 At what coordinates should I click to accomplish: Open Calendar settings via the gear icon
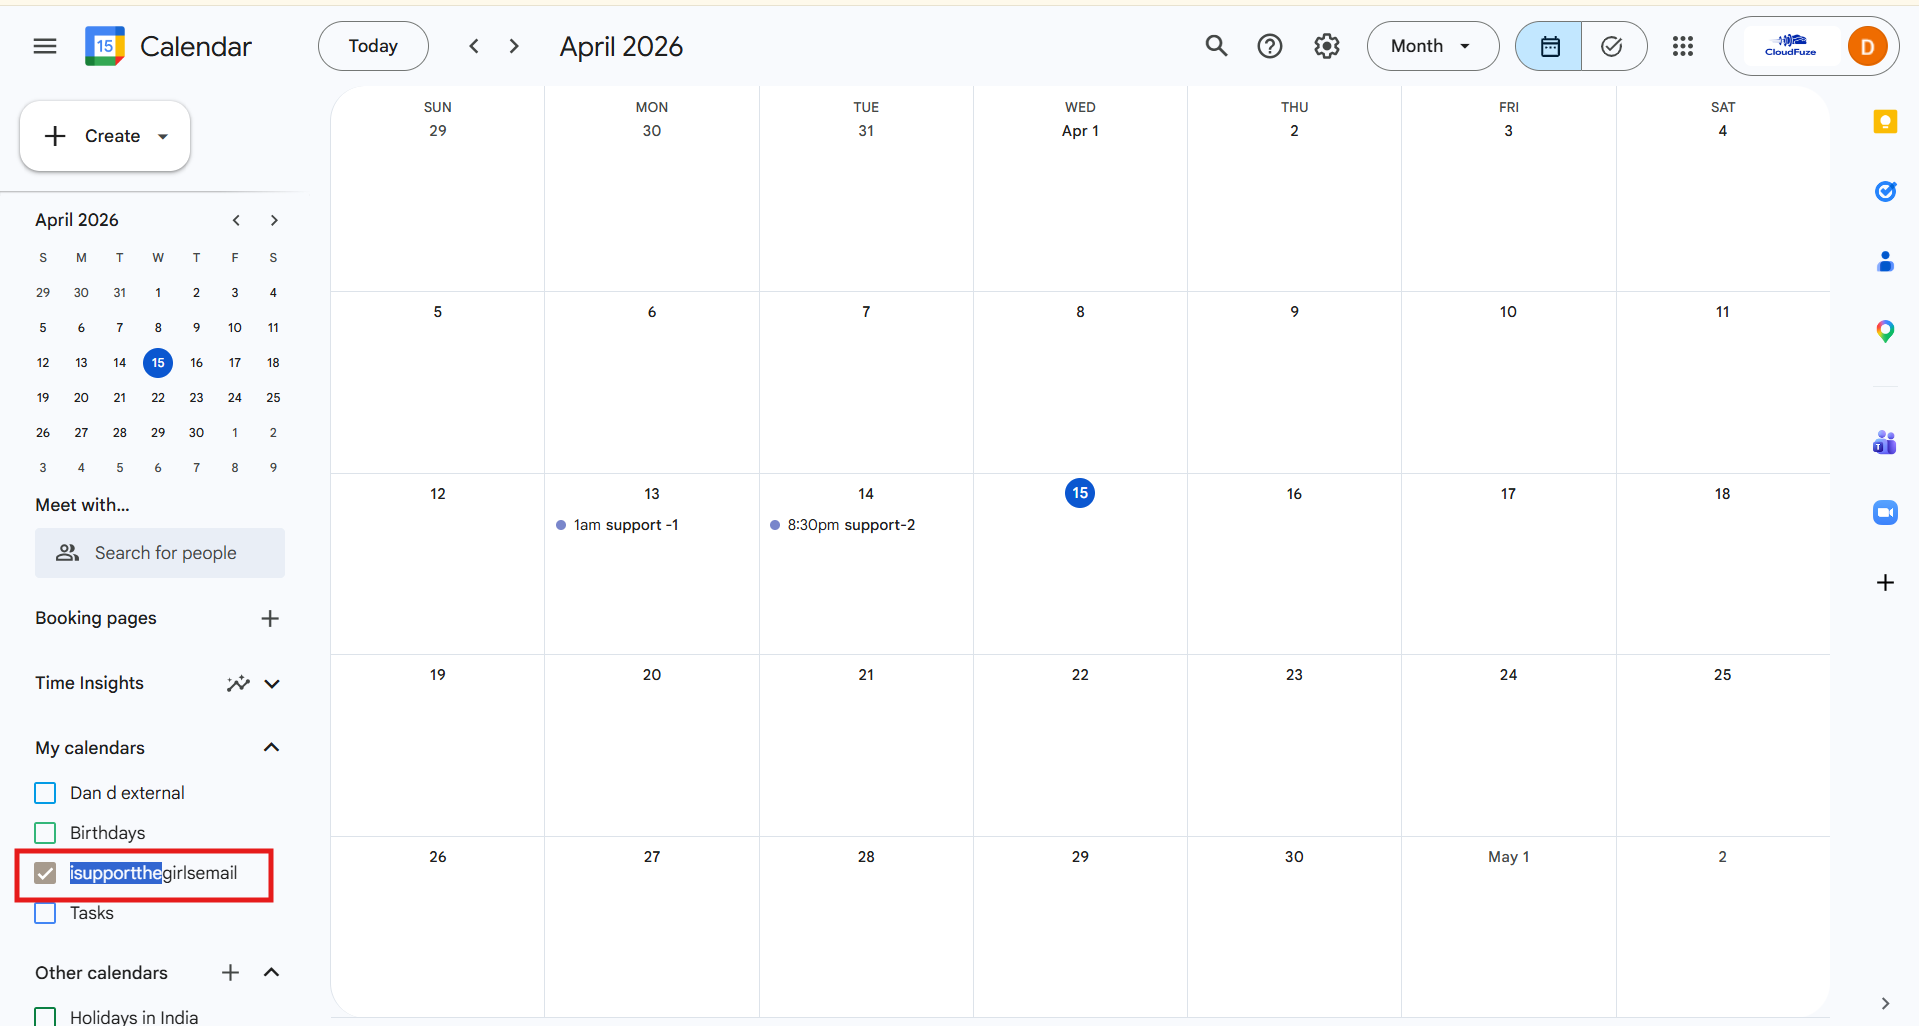[1326, 46]
